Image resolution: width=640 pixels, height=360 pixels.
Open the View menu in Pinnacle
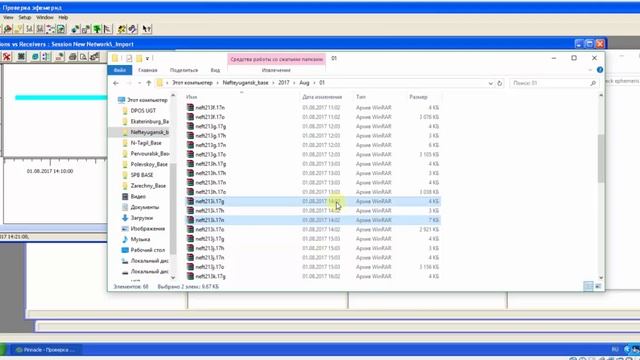[8, 18]
